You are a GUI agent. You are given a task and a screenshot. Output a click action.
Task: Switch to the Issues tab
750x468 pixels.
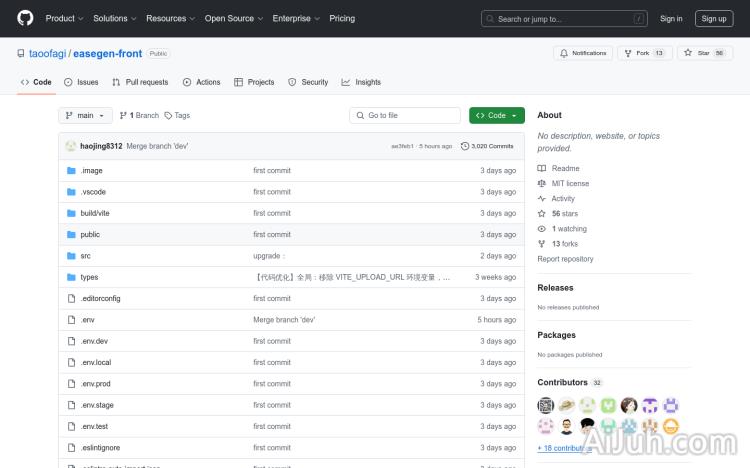[81, 82]
